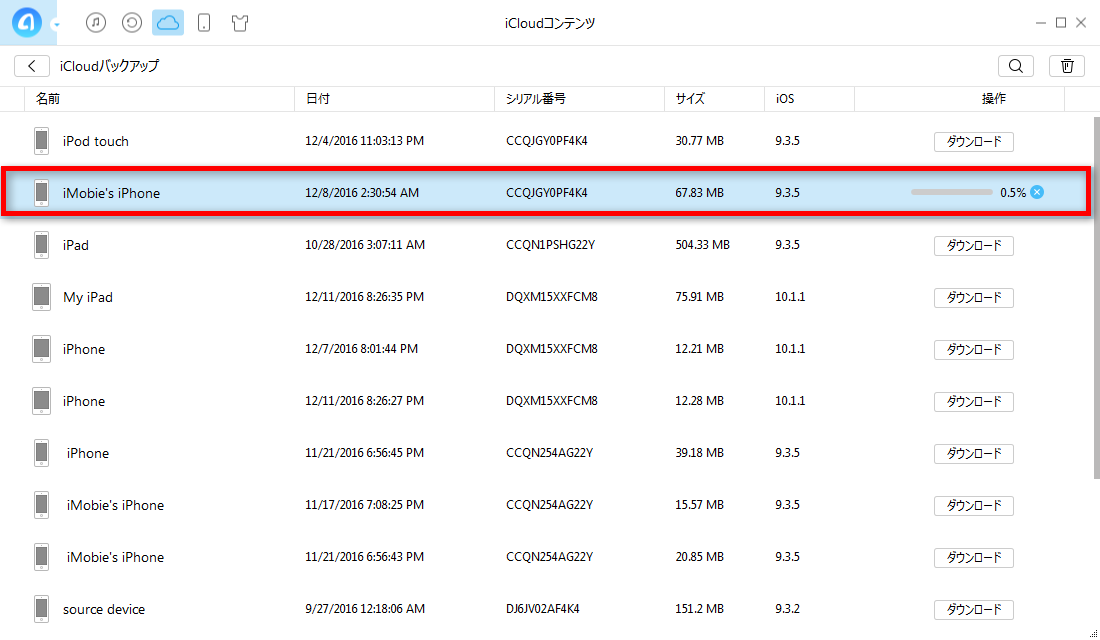
Task: Download the 12.21 MB iPhone backup
Action: (x=974, y=349)
